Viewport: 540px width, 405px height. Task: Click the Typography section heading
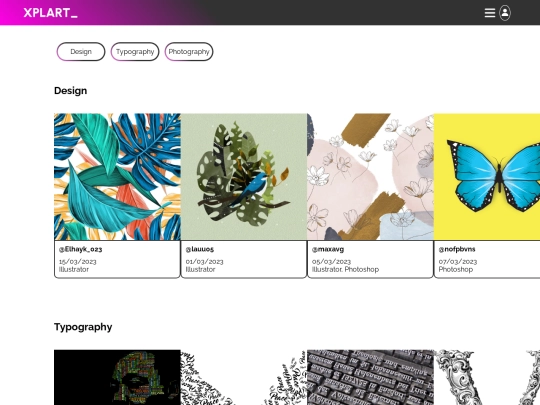[83, 327]
